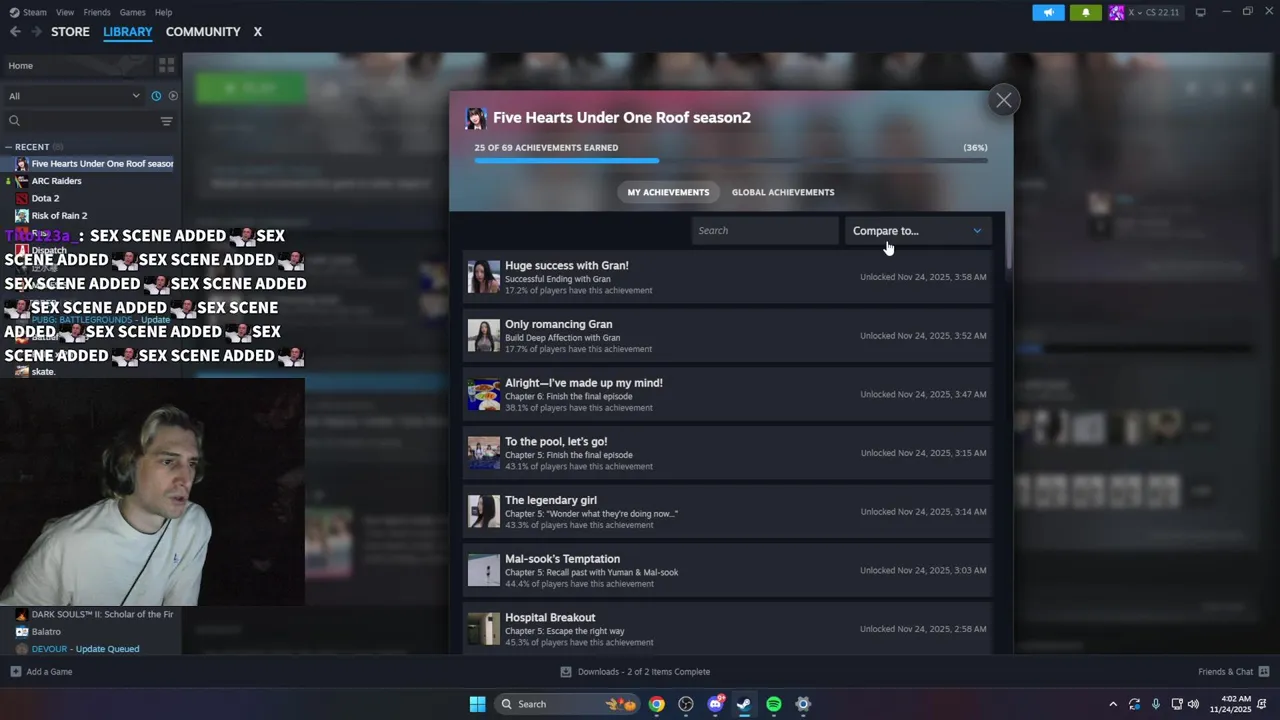Focus the achievements Search field
The width and height of the screenshot is (1280, 720).
point(765,231)
